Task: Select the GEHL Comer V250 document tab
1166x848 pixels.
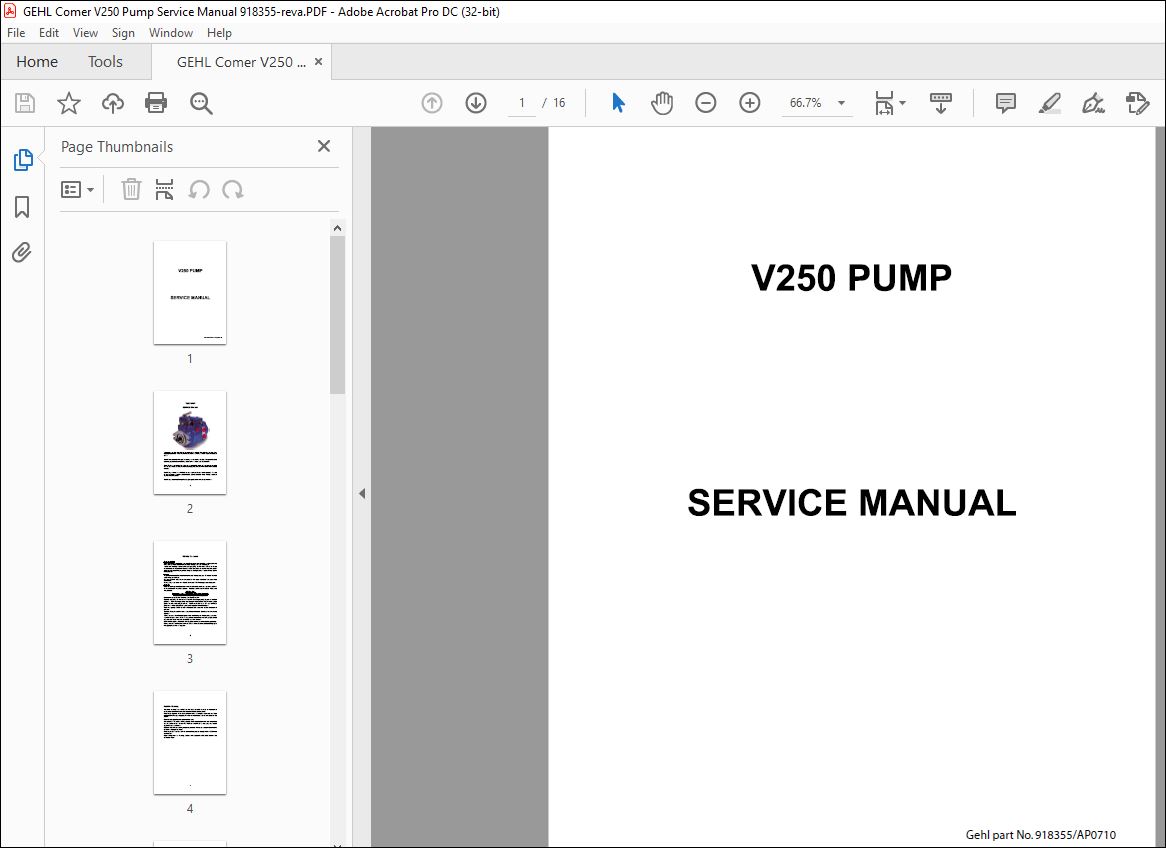Action: (241, 62)
